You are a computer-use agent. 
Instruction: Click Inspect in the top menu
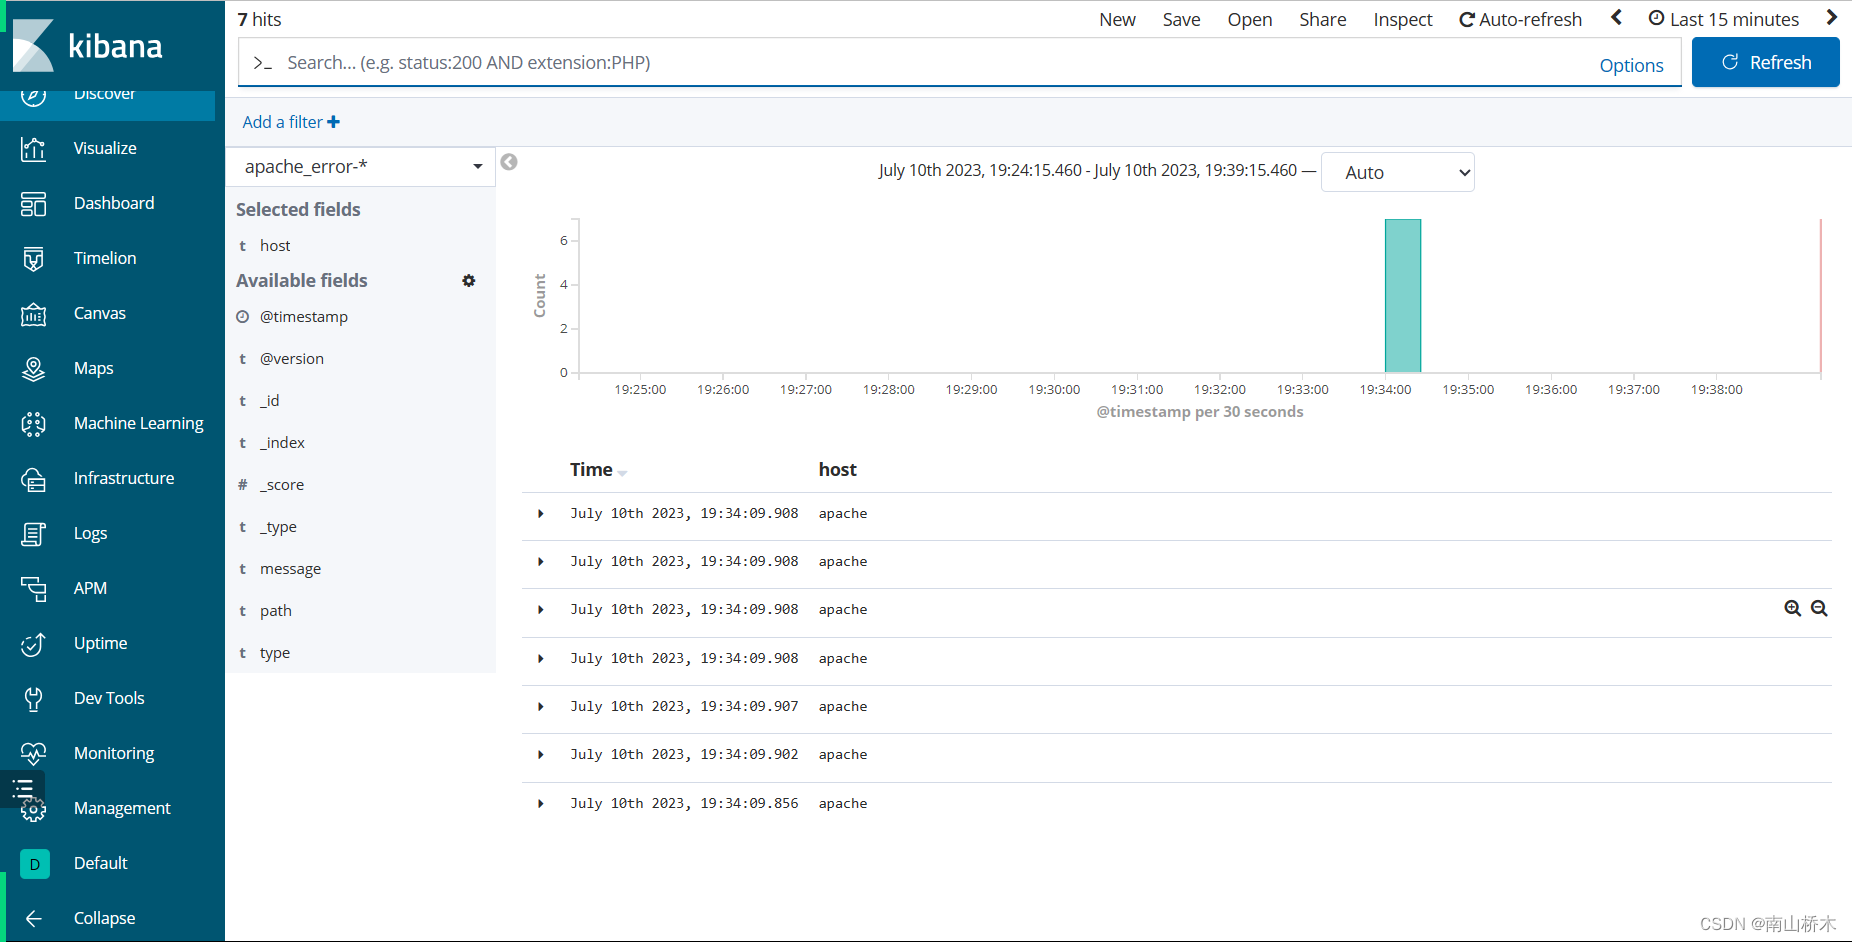click(x=1402, y=19)
